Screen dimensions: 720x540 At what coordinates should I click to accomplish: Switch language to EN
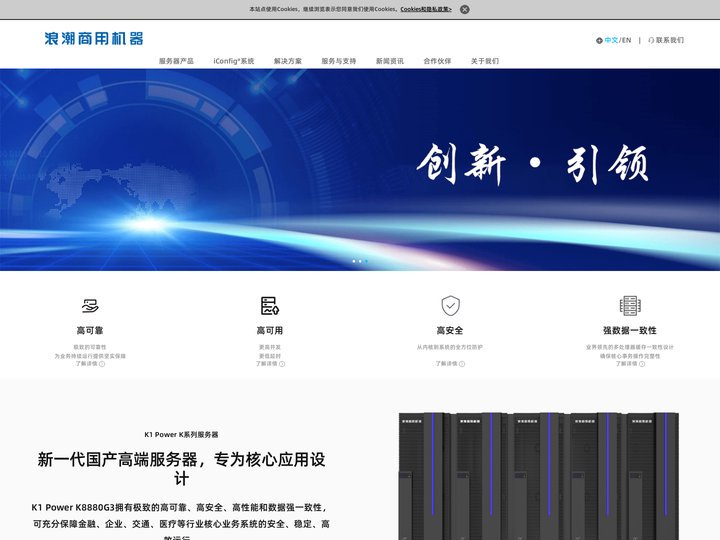point(626,40)
